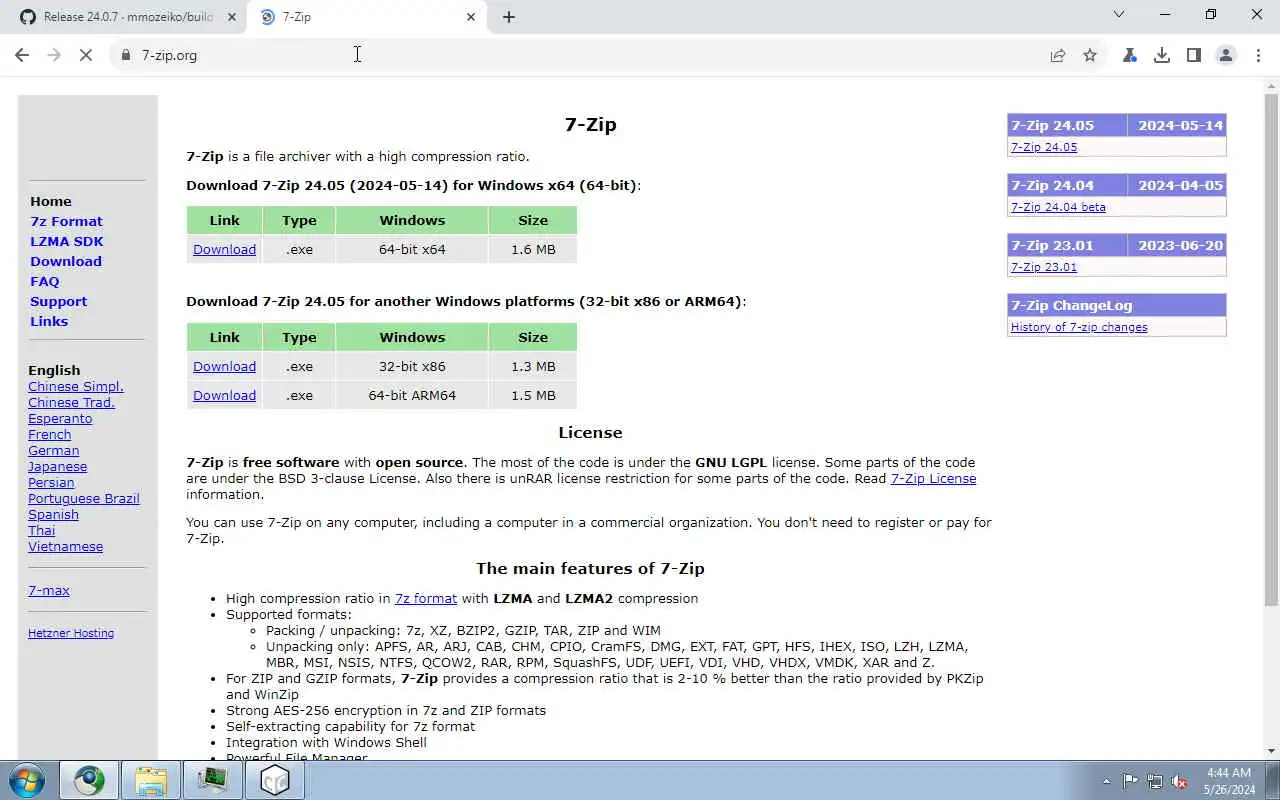Download the 64-bit x64 .exe
1280x800 pixels.
click(224, 249)
